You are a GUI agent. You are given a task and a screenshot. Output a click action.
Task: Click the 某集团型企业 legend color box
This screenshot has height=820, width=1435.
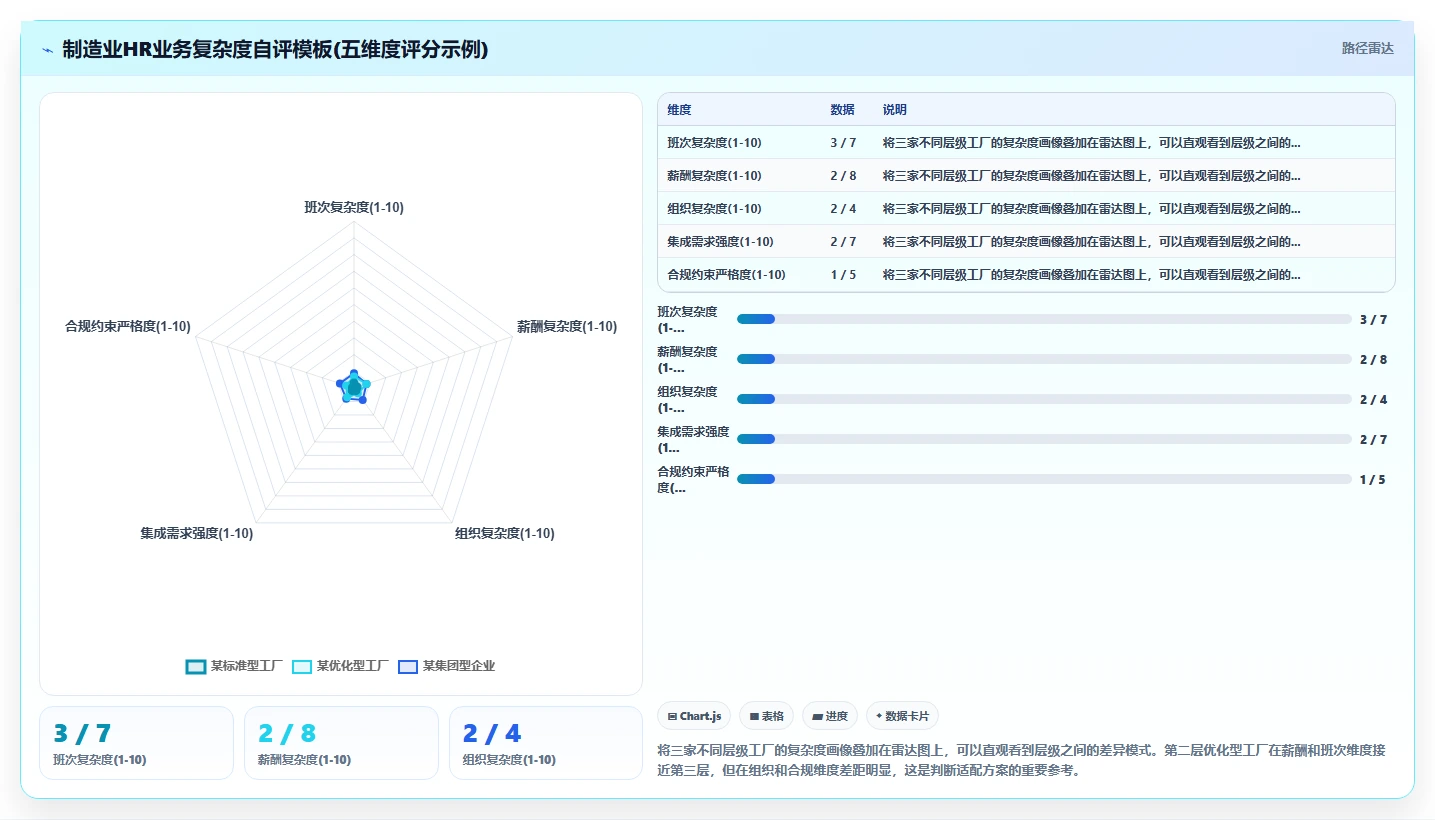tap(408, 667)
